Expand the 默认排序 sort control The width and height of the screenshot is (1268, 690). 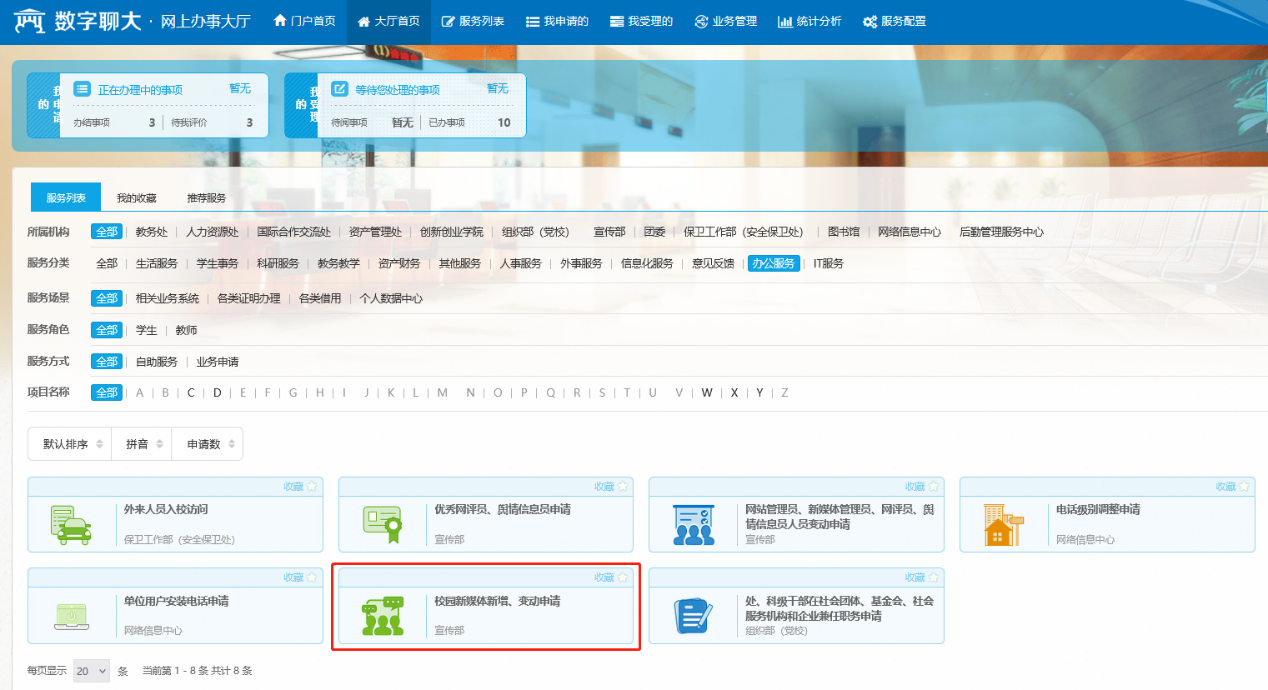pyautogui.click(x=70, y=444)
